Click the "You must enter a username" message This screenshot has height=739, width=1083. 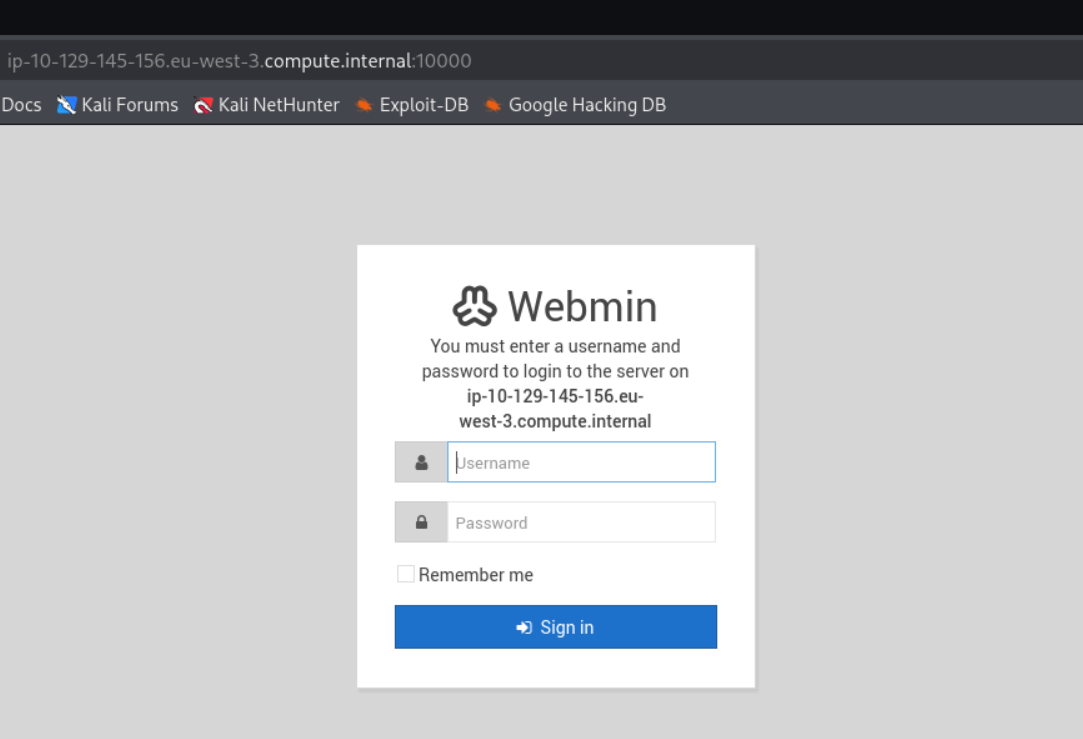tap(555, 358)
